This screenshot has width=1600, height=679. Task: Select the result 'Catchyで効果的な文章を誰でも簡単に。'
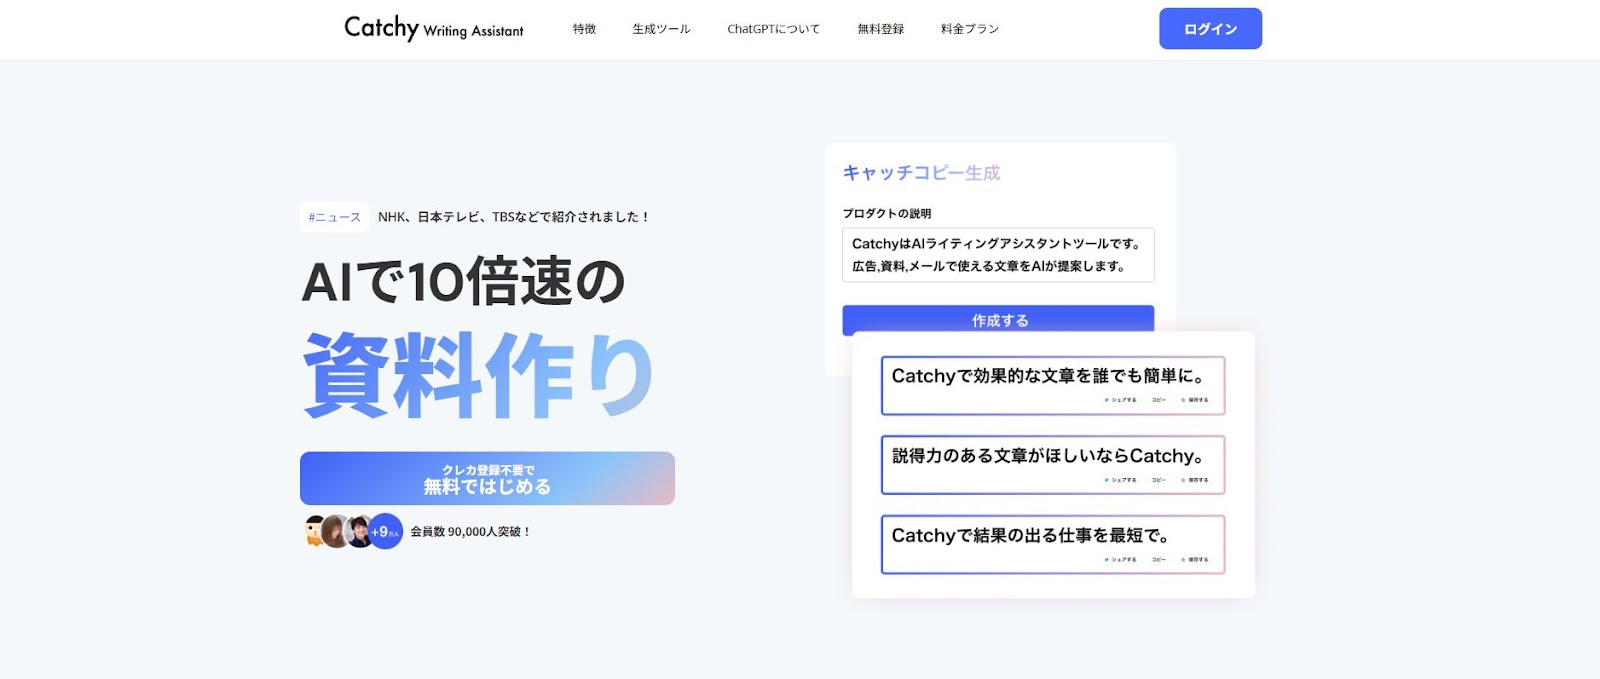point(1053,385)
